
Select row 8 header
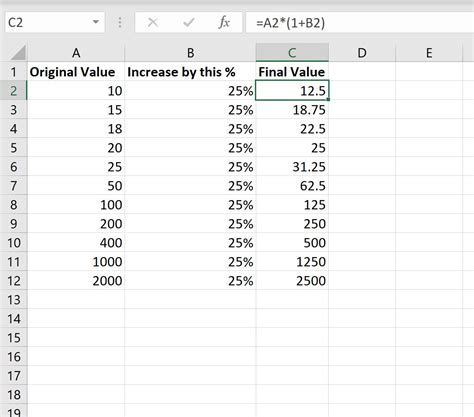coord(14,205)
